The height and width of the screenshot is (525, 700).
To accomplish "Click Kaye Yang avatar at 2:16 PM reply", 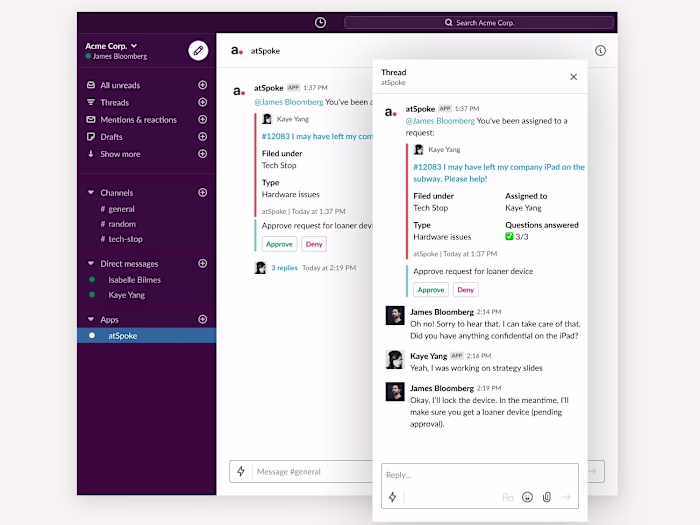I will [395, 359].
